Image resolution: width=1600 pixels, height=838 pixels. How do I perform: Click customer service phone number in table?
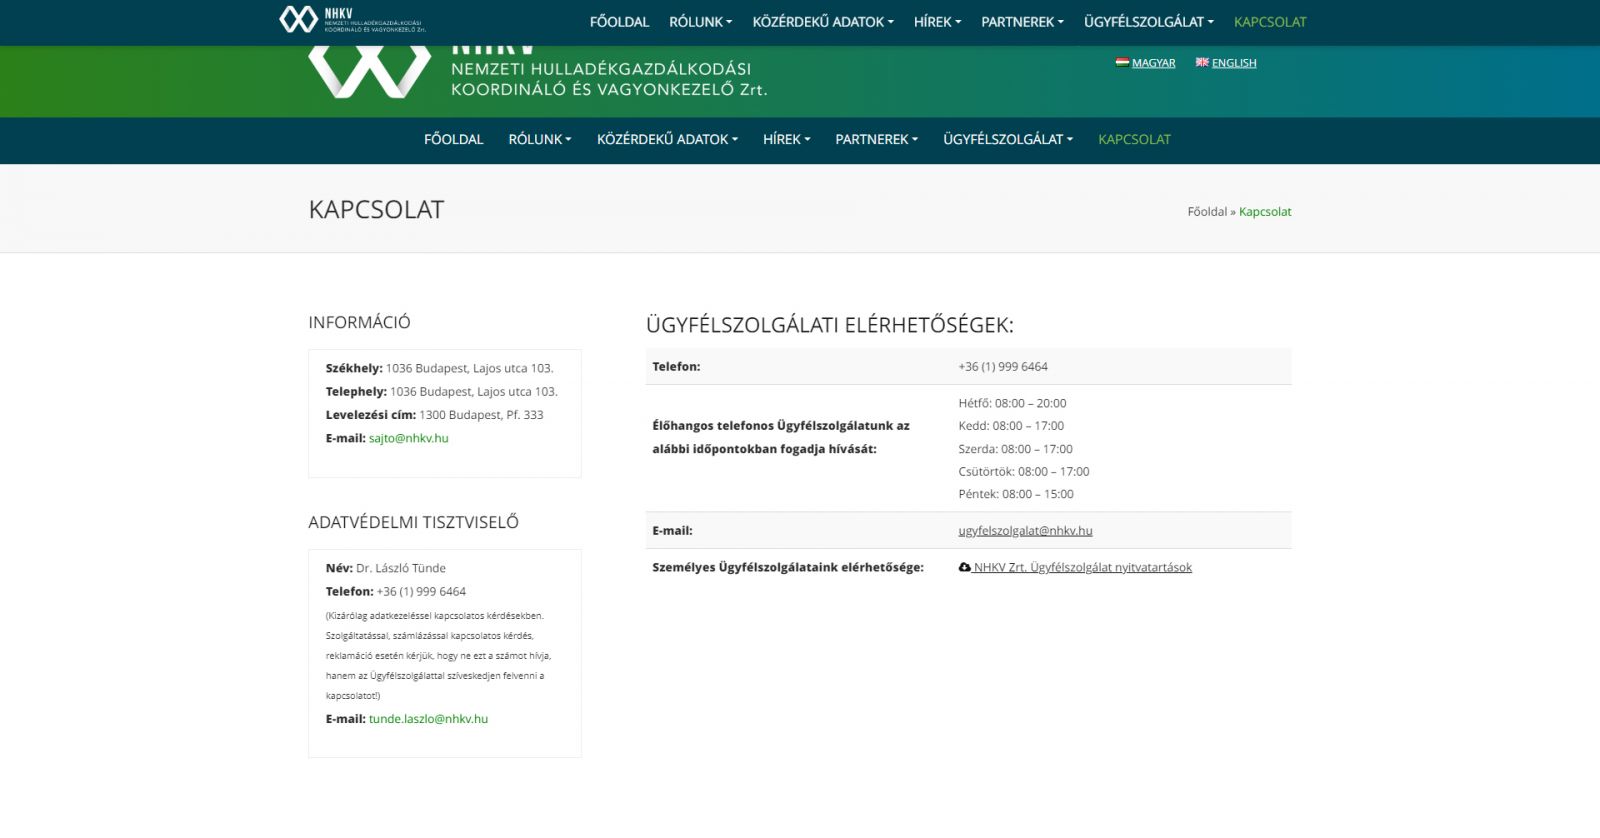[x=1003, y=367]
